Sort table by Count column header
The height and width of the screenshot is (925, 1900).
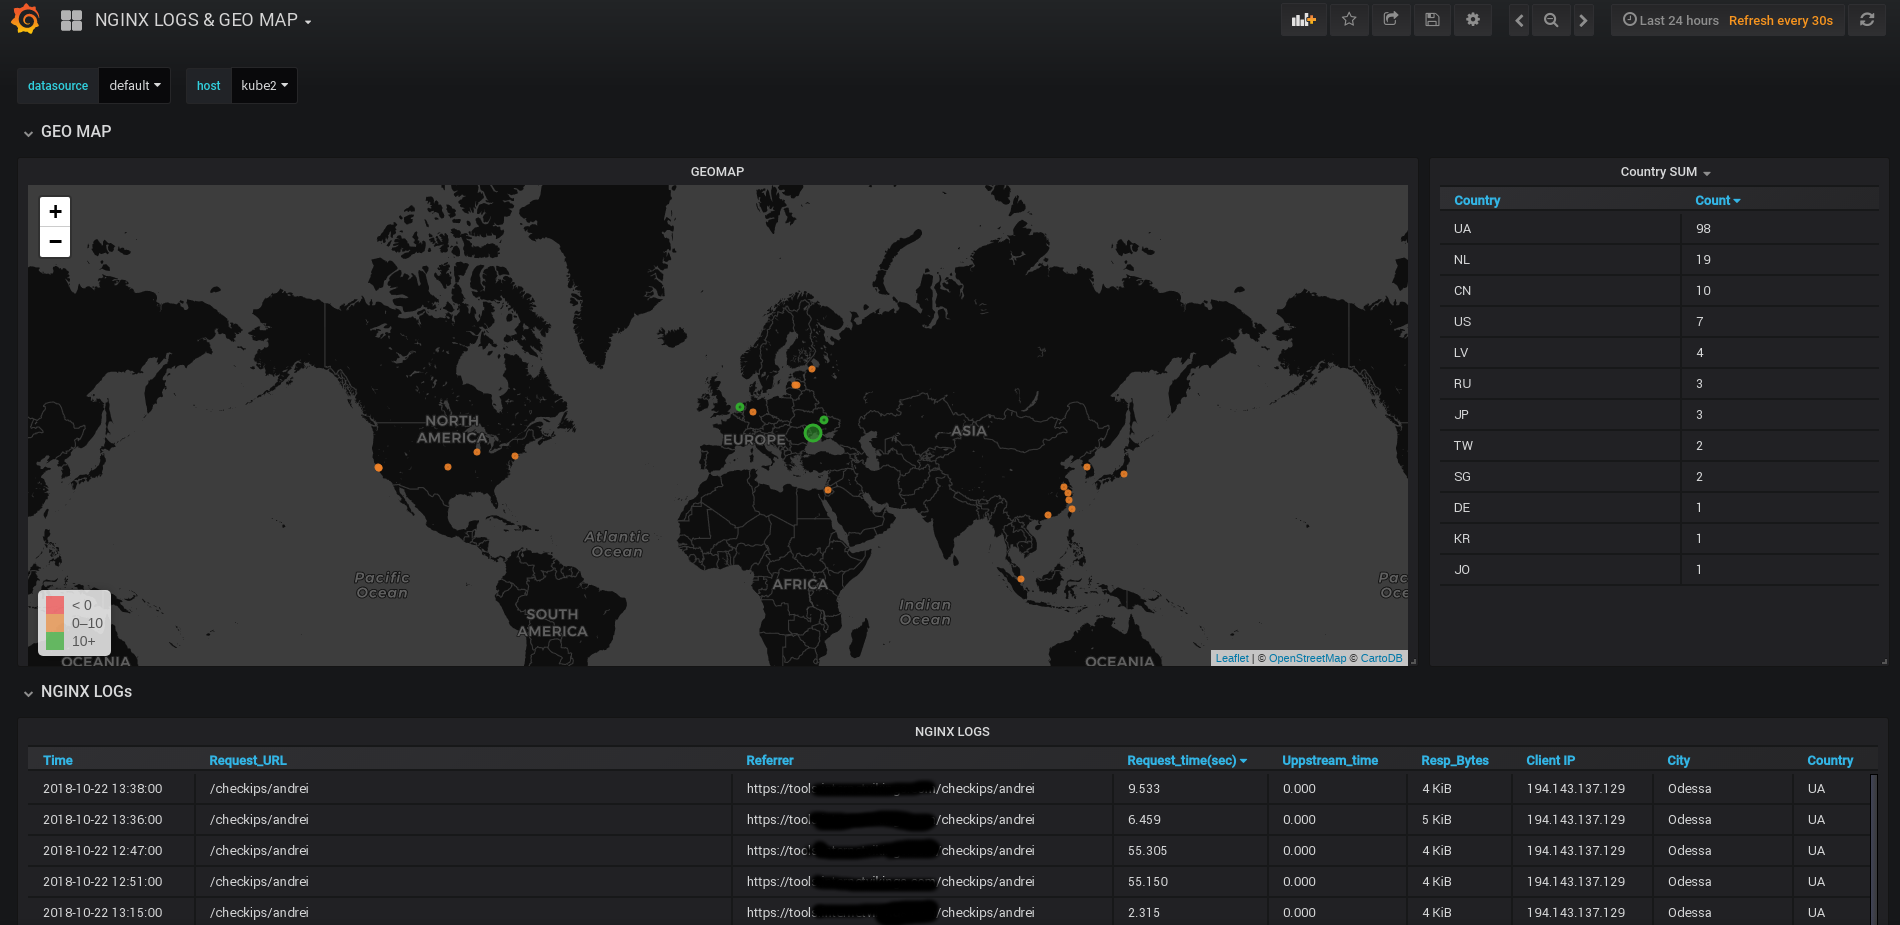[1717, 200]
